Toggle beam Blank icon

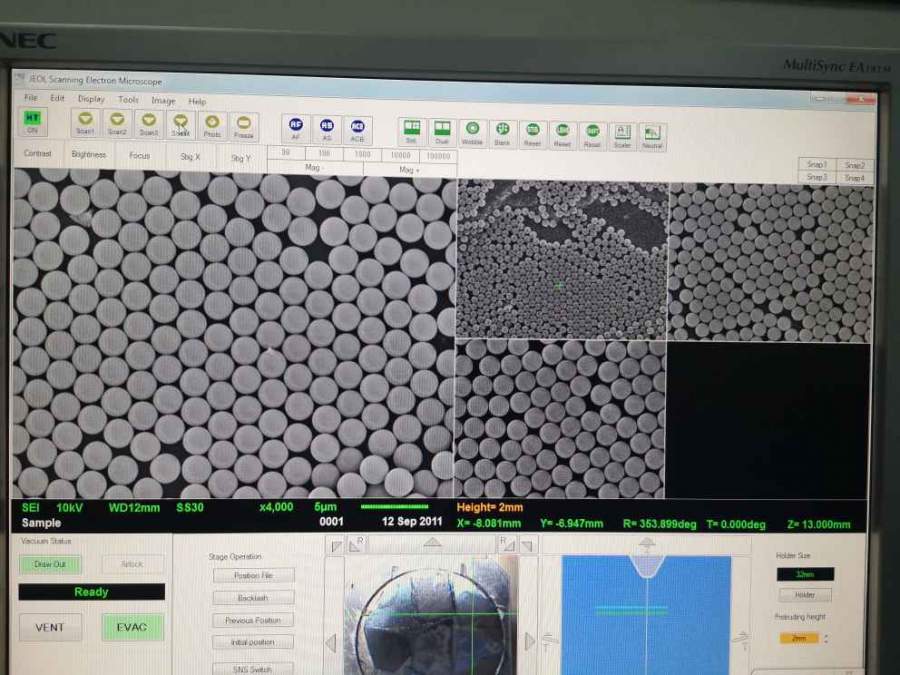tap(502, 133)
